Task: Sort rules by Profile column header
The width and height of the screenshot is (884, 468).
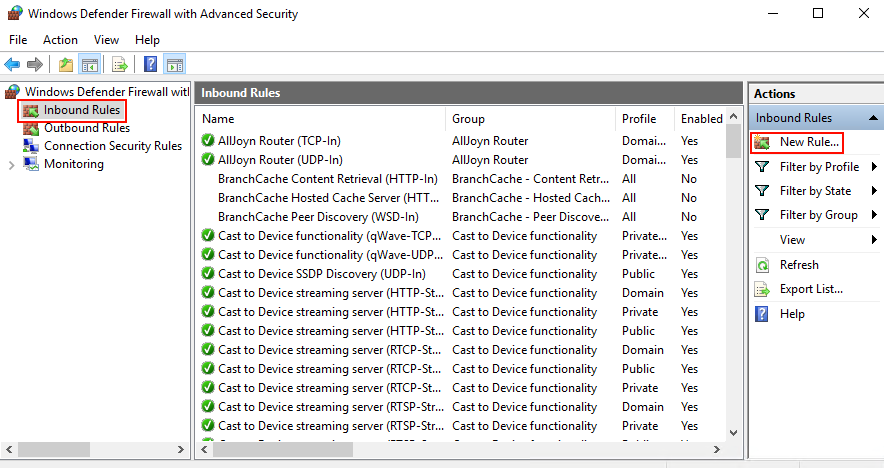Action: pyautogui.click(x=639, y=119)
